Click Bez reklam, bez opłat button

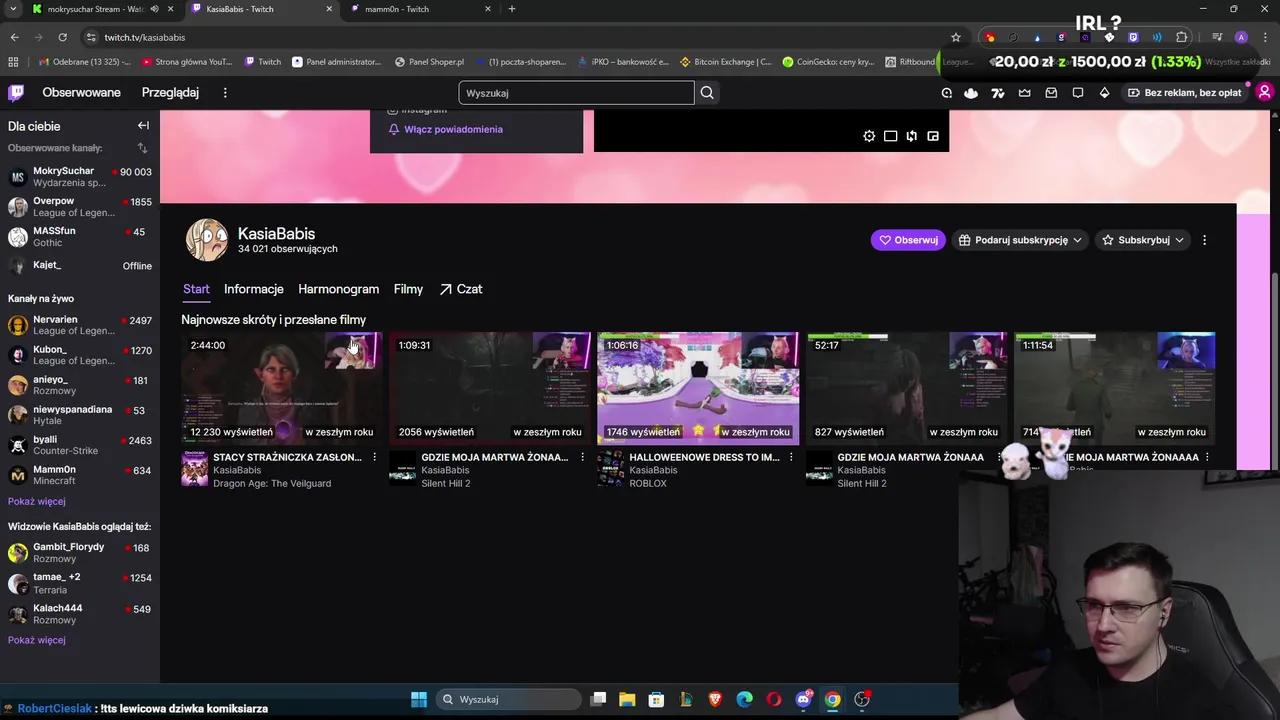point(1185,93)
